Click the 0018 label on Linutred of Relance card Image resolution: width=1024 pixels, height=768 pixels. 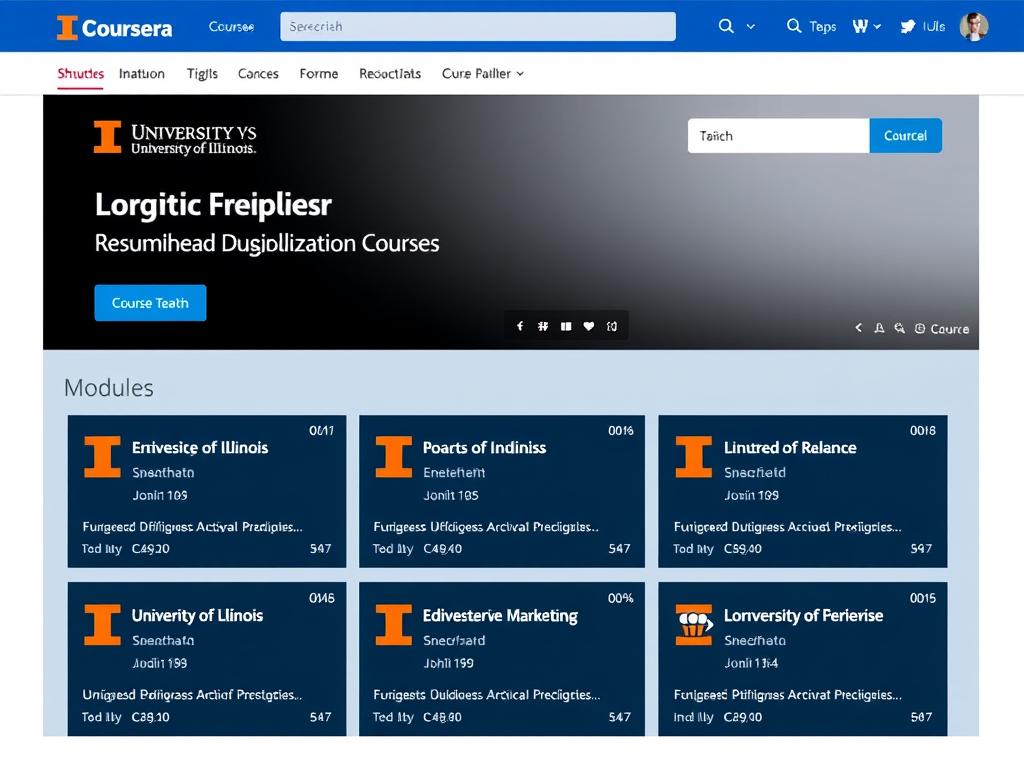(x=923, y=430)
